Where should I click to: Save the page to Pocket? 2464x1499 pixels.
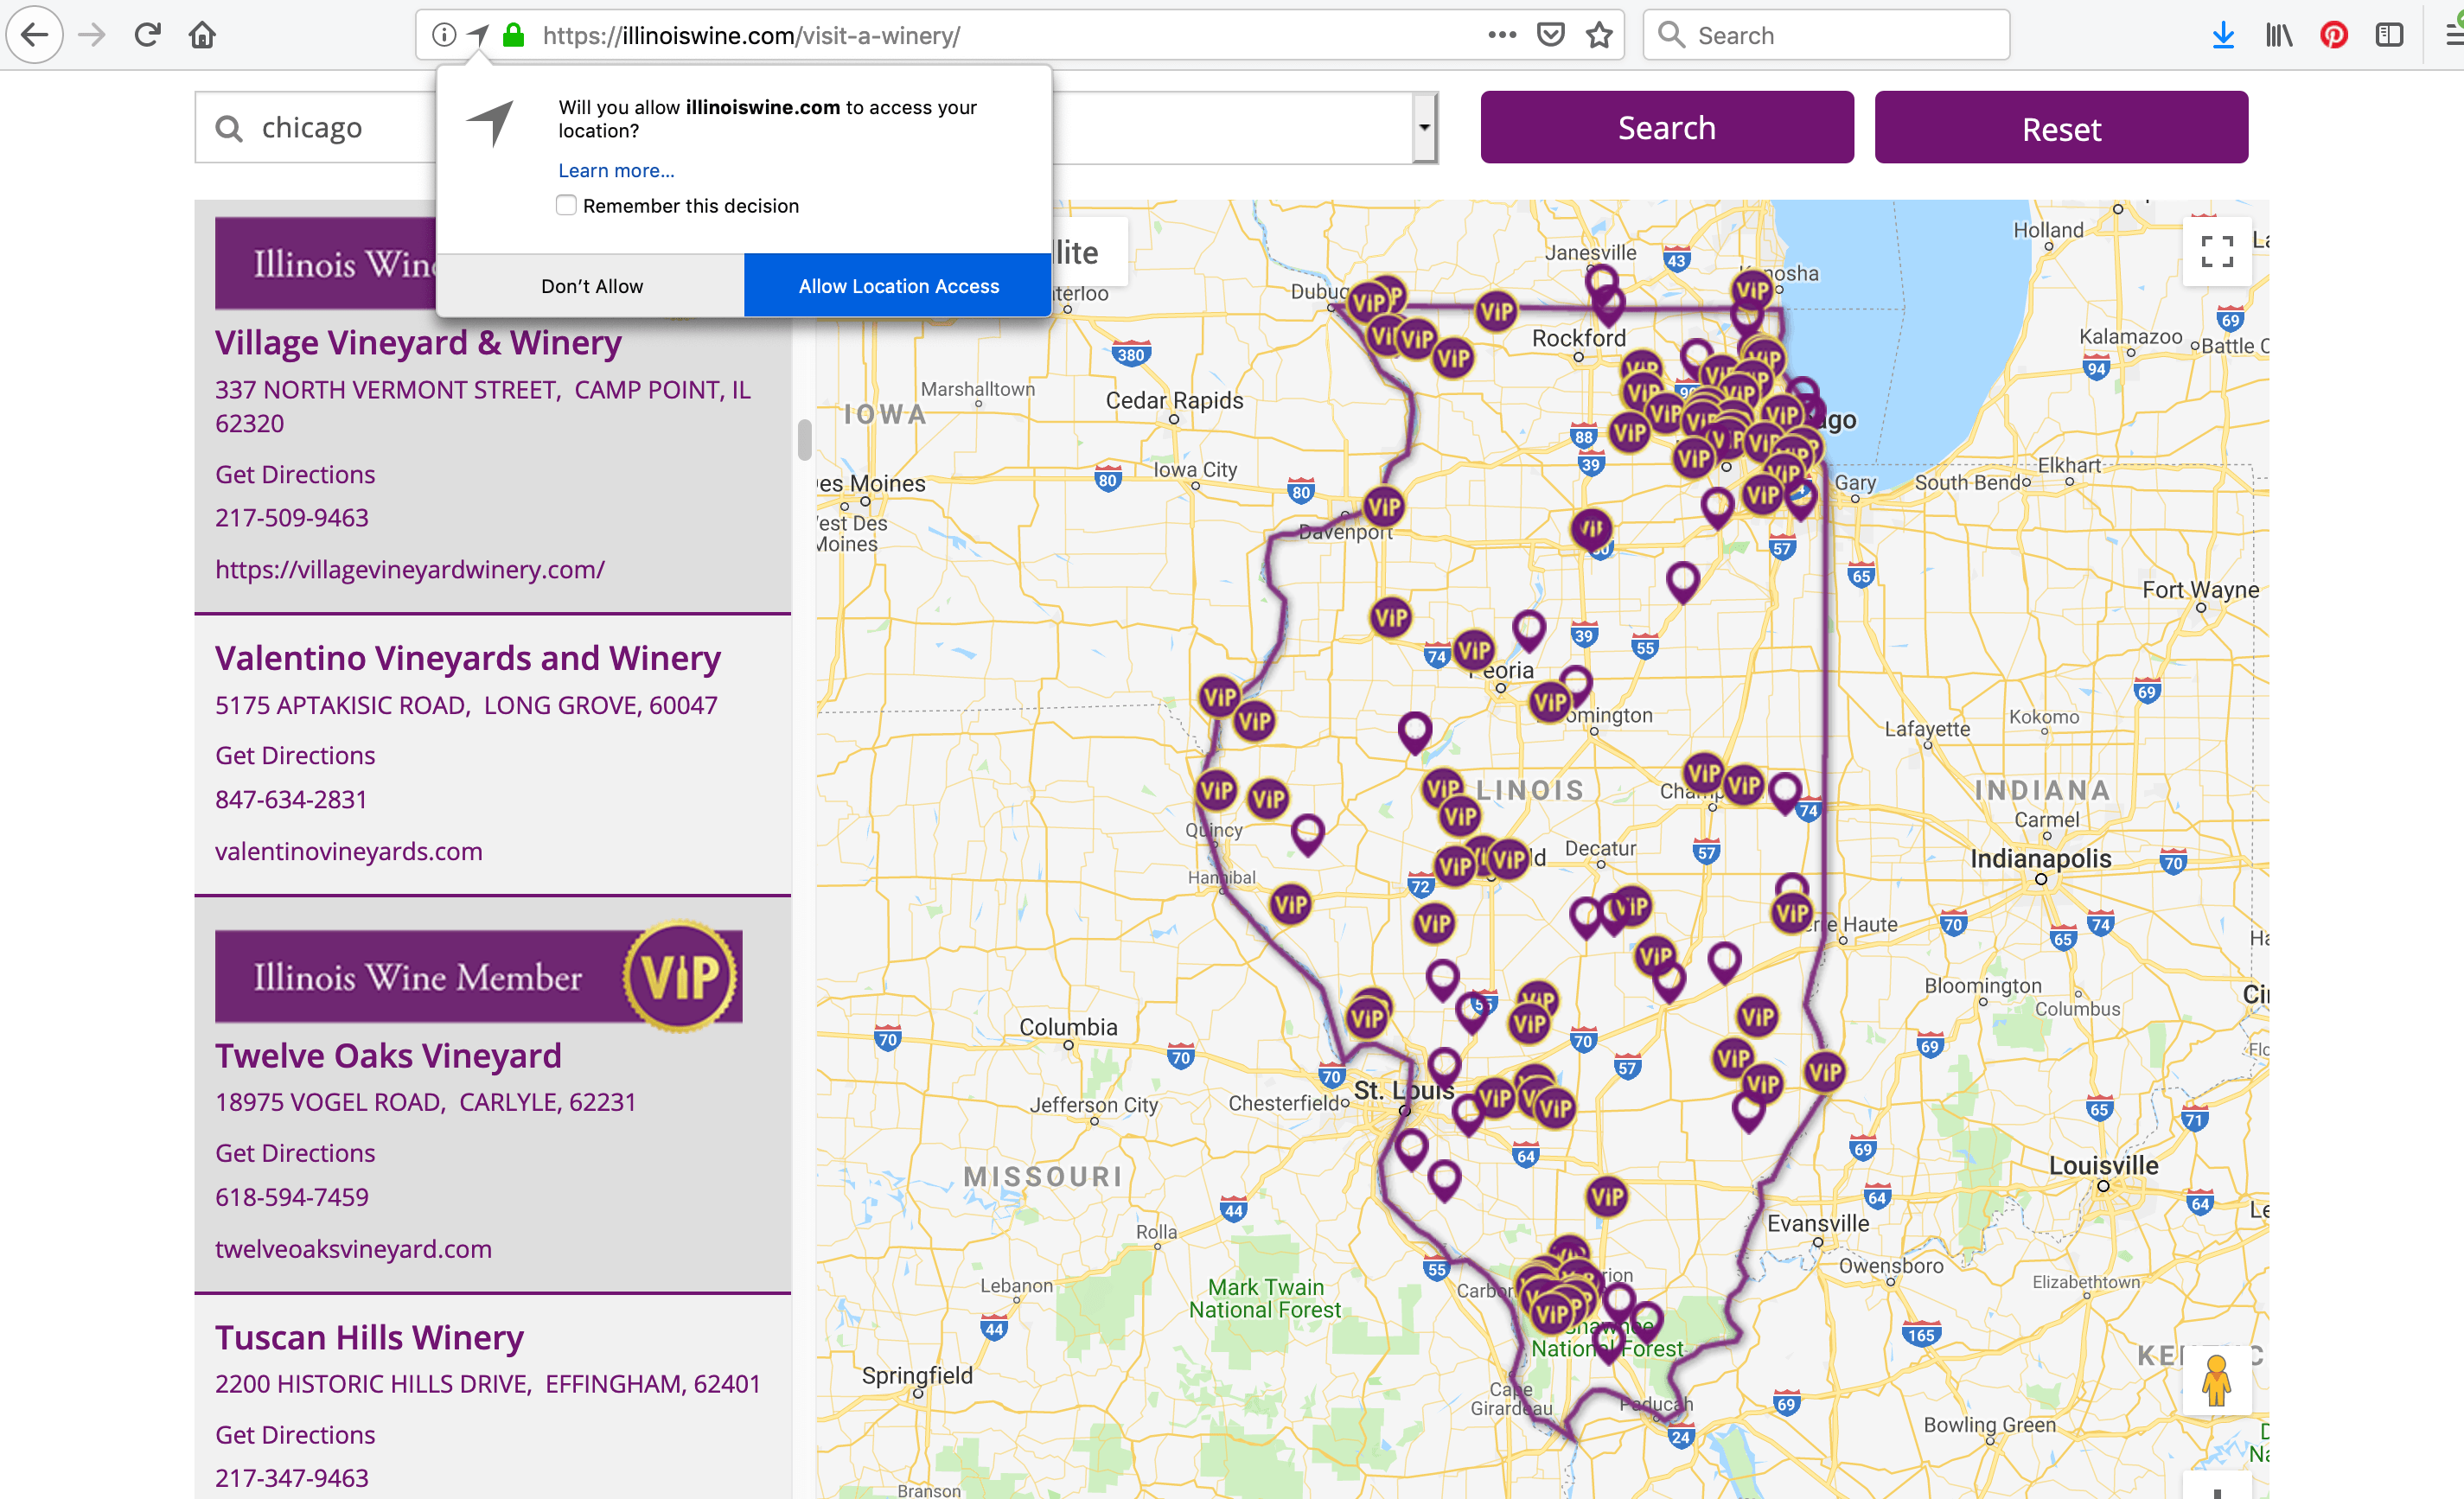1549,34
